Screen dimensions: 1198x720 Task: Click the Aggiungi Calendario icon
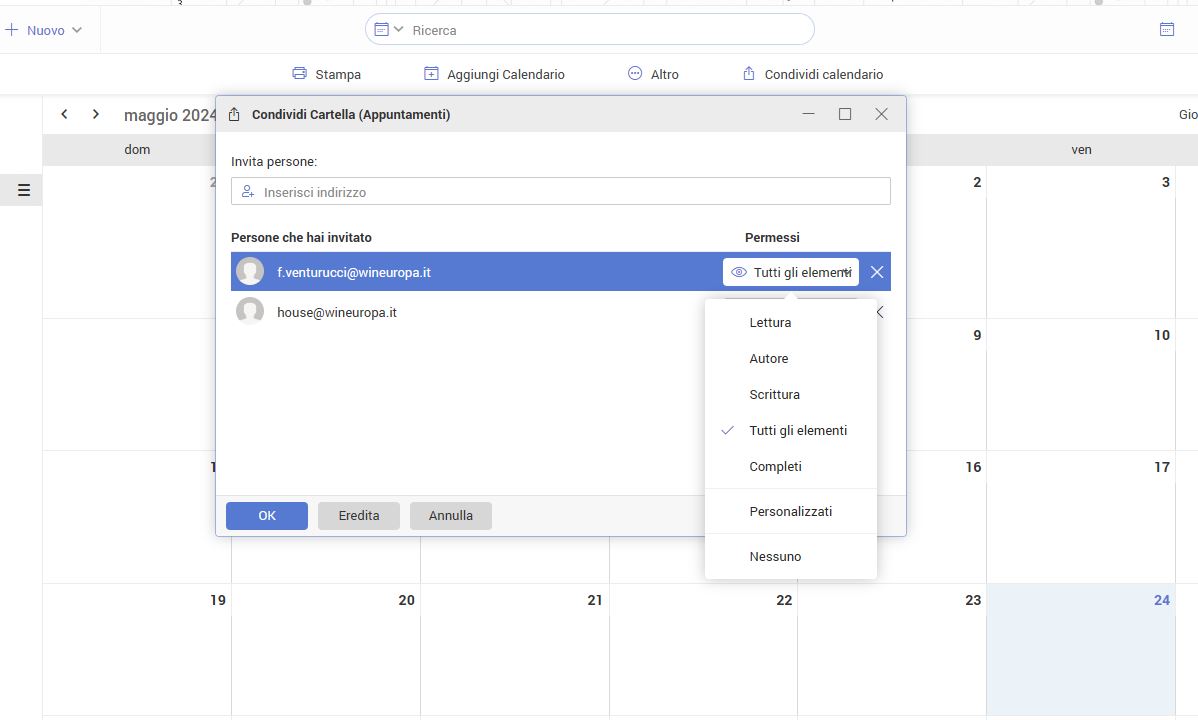click(431, 74)
